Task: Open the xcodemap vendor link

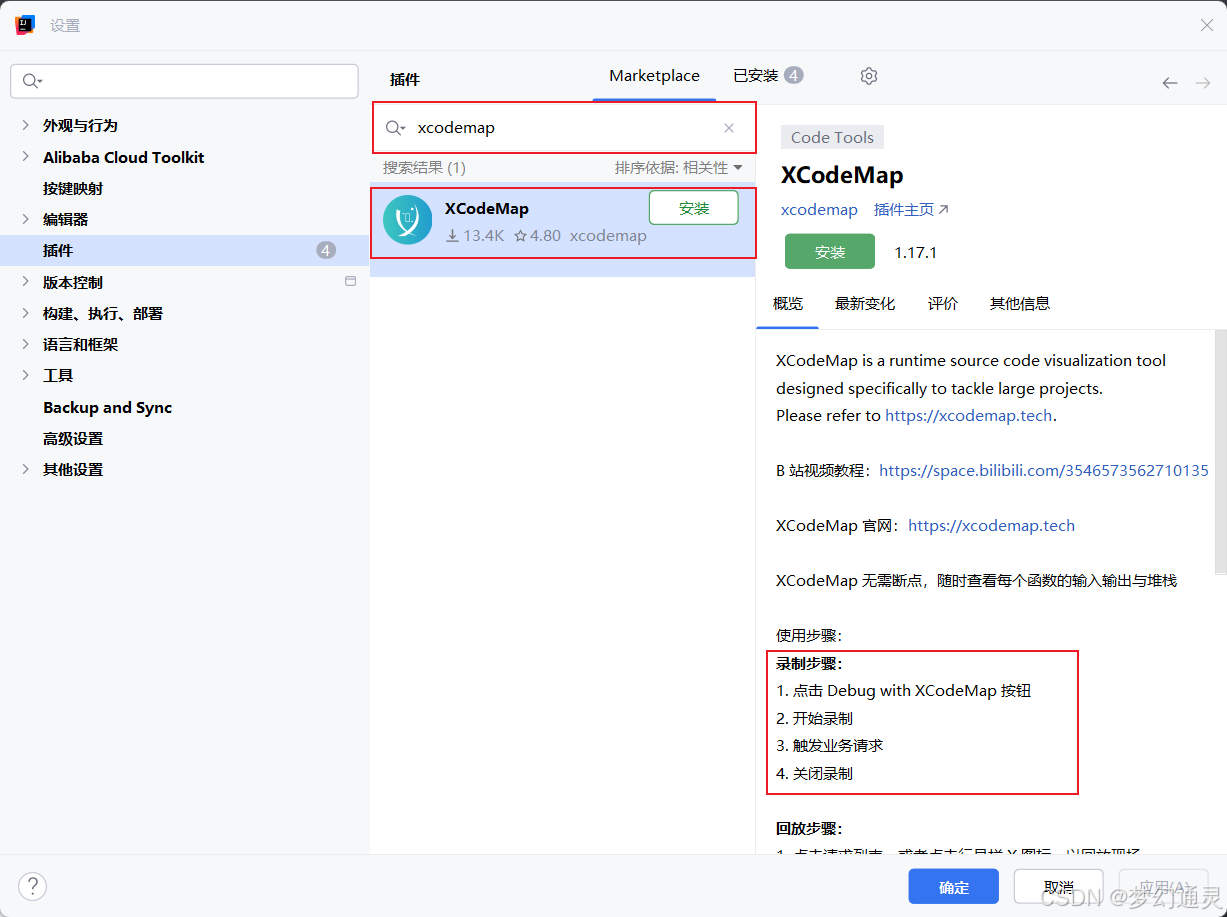Action: (x=819, y=210)
